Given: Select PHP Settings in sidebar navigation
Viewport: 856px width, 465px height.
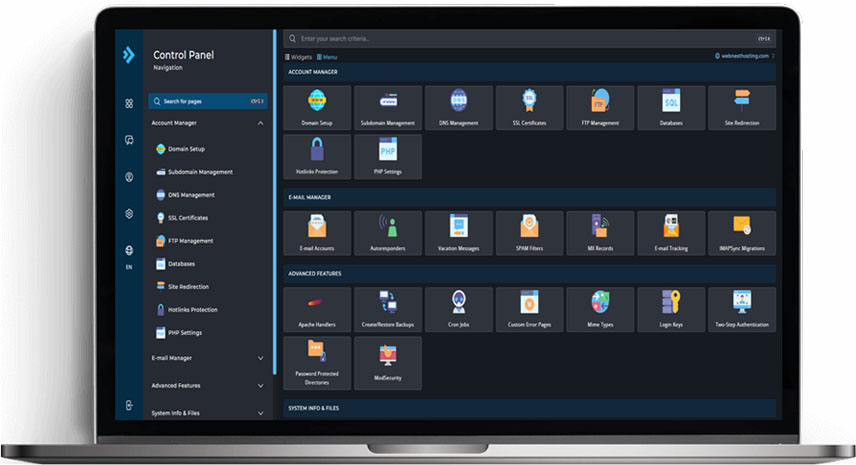Looking at the screenshot, I should coord(179,332).
